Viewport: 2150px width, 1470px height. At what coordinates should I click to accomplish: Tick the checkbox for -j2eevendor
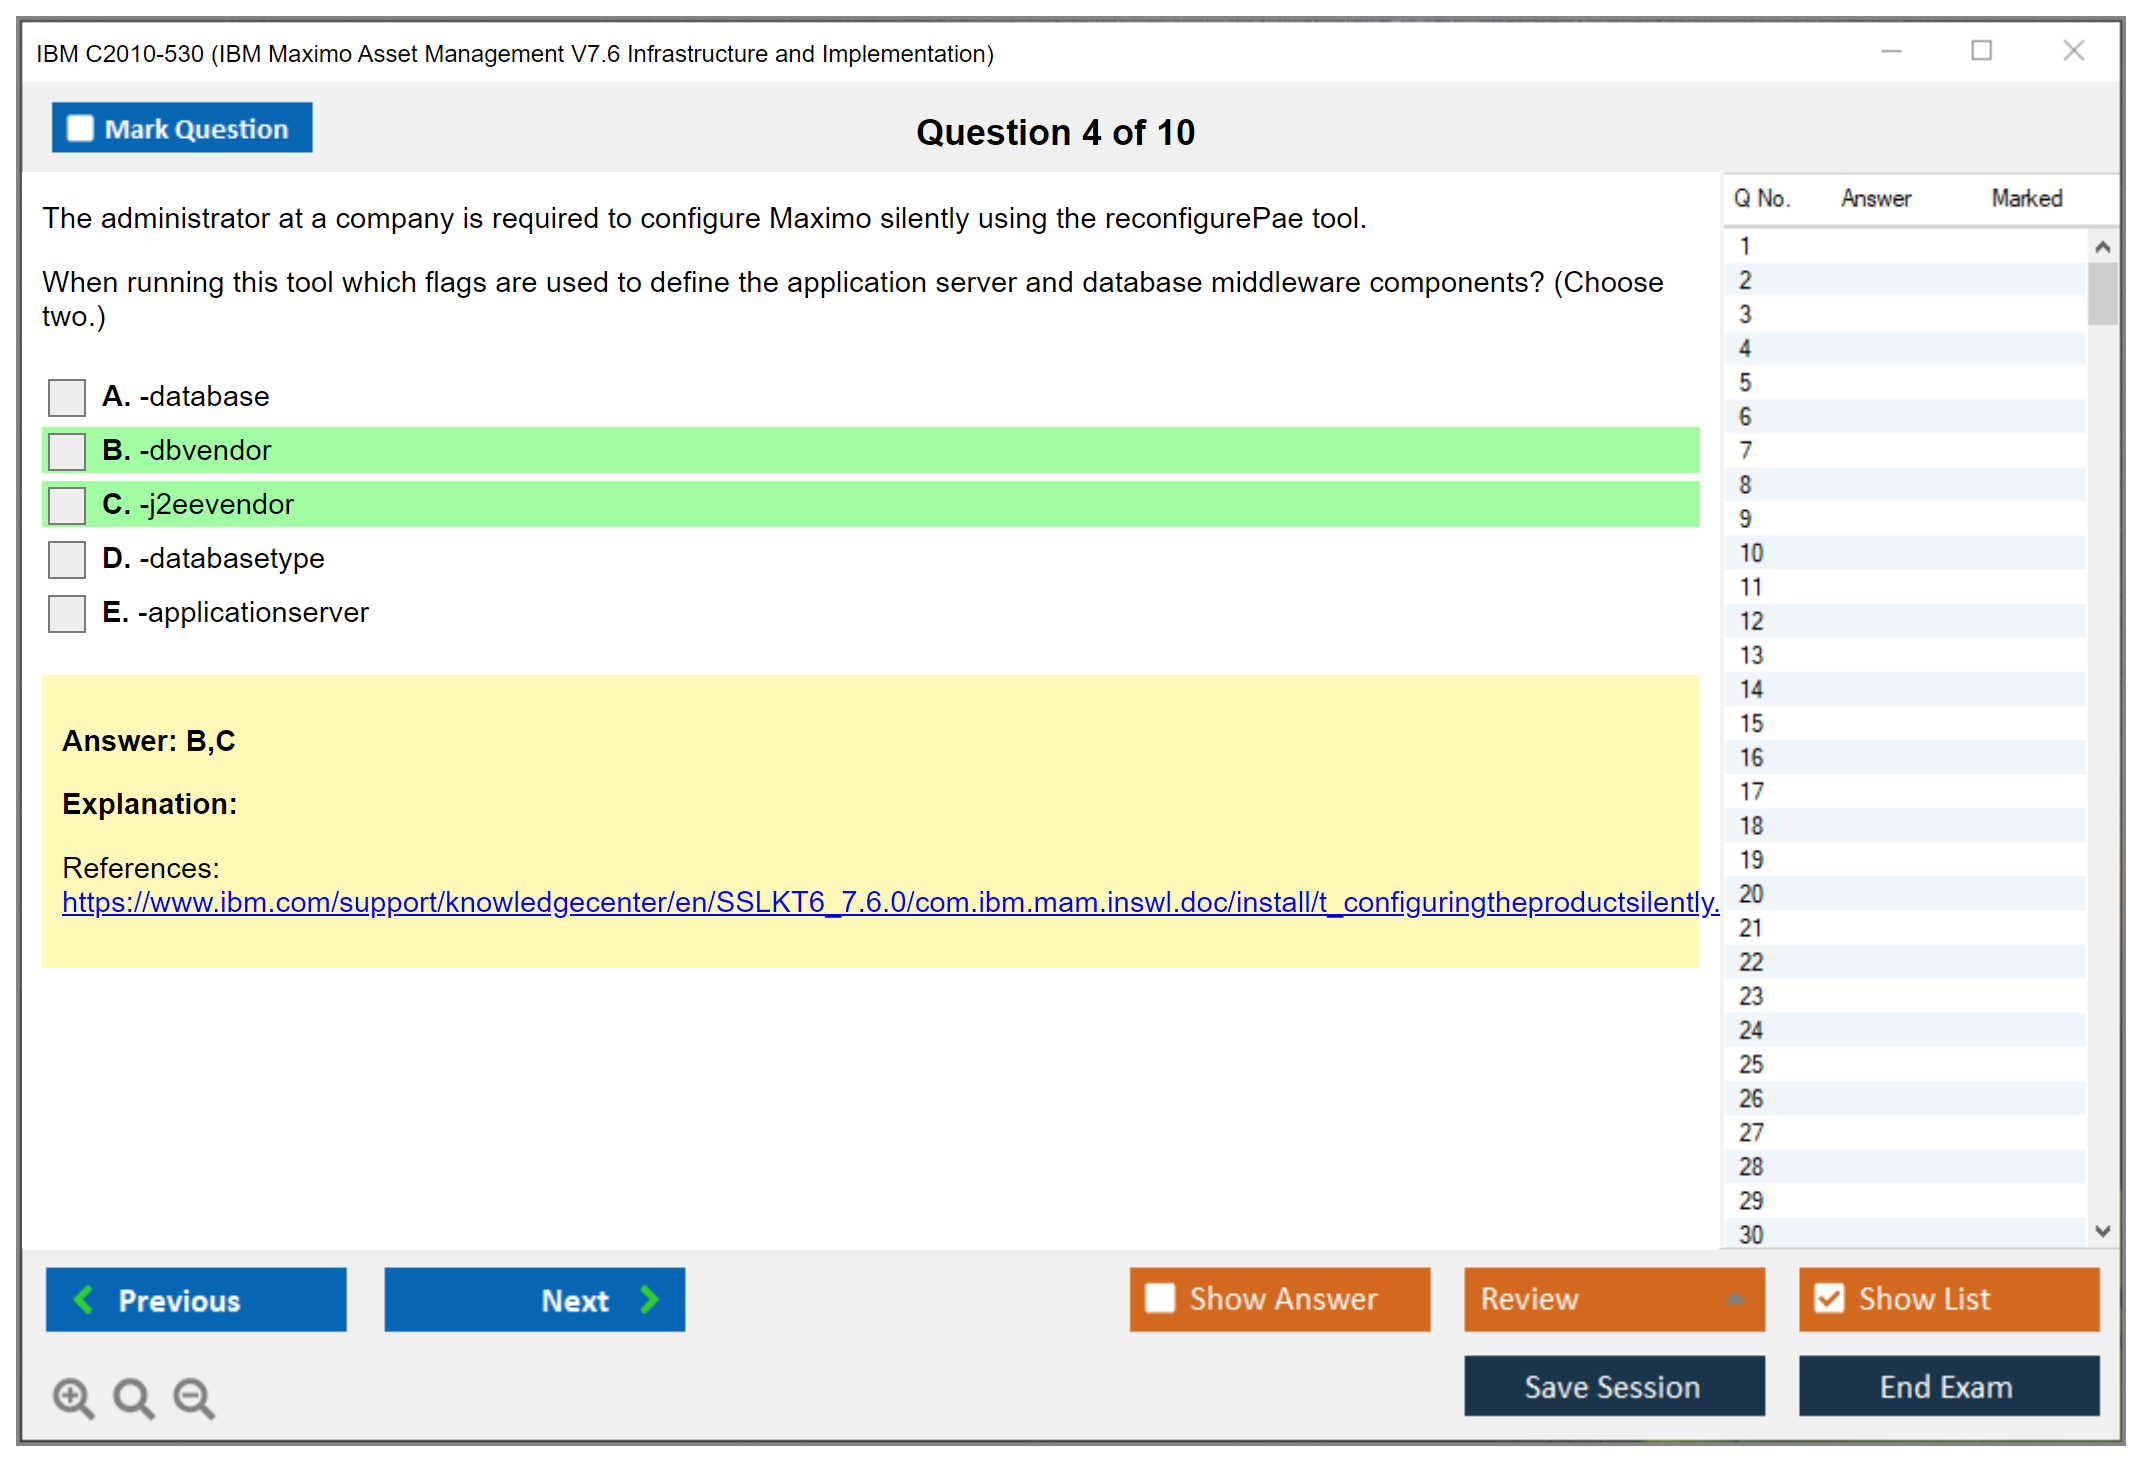(67, 505)
